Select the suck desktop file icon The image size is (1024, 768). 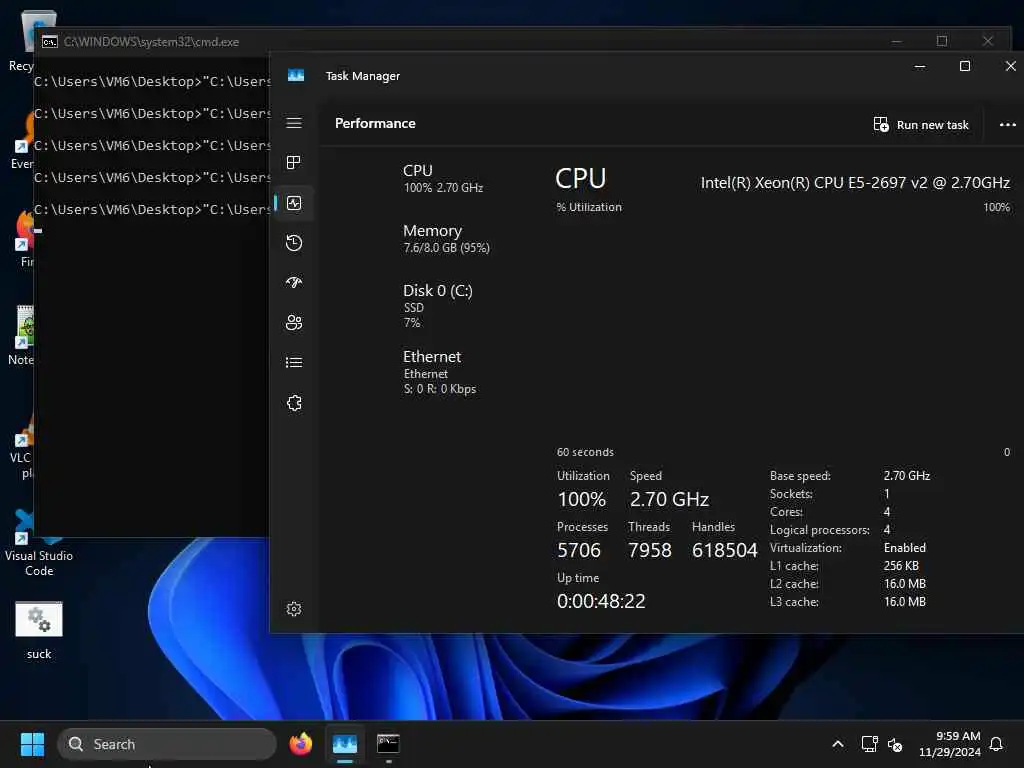point(39,630)
